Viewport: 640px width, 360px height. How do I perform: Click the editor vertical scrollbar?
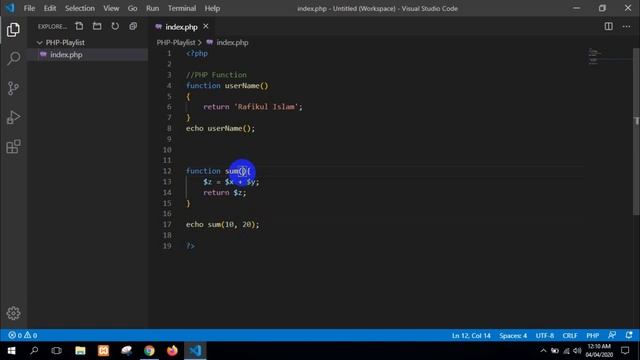[x=636, y=131]
